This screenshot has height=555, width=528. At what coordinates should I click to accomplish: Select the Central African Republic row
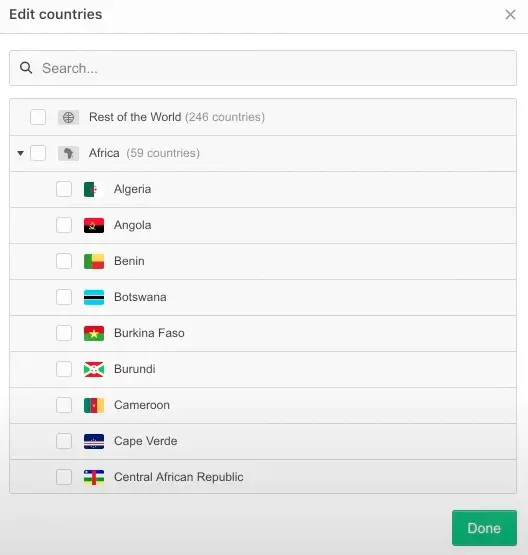[x=263, y=477]
